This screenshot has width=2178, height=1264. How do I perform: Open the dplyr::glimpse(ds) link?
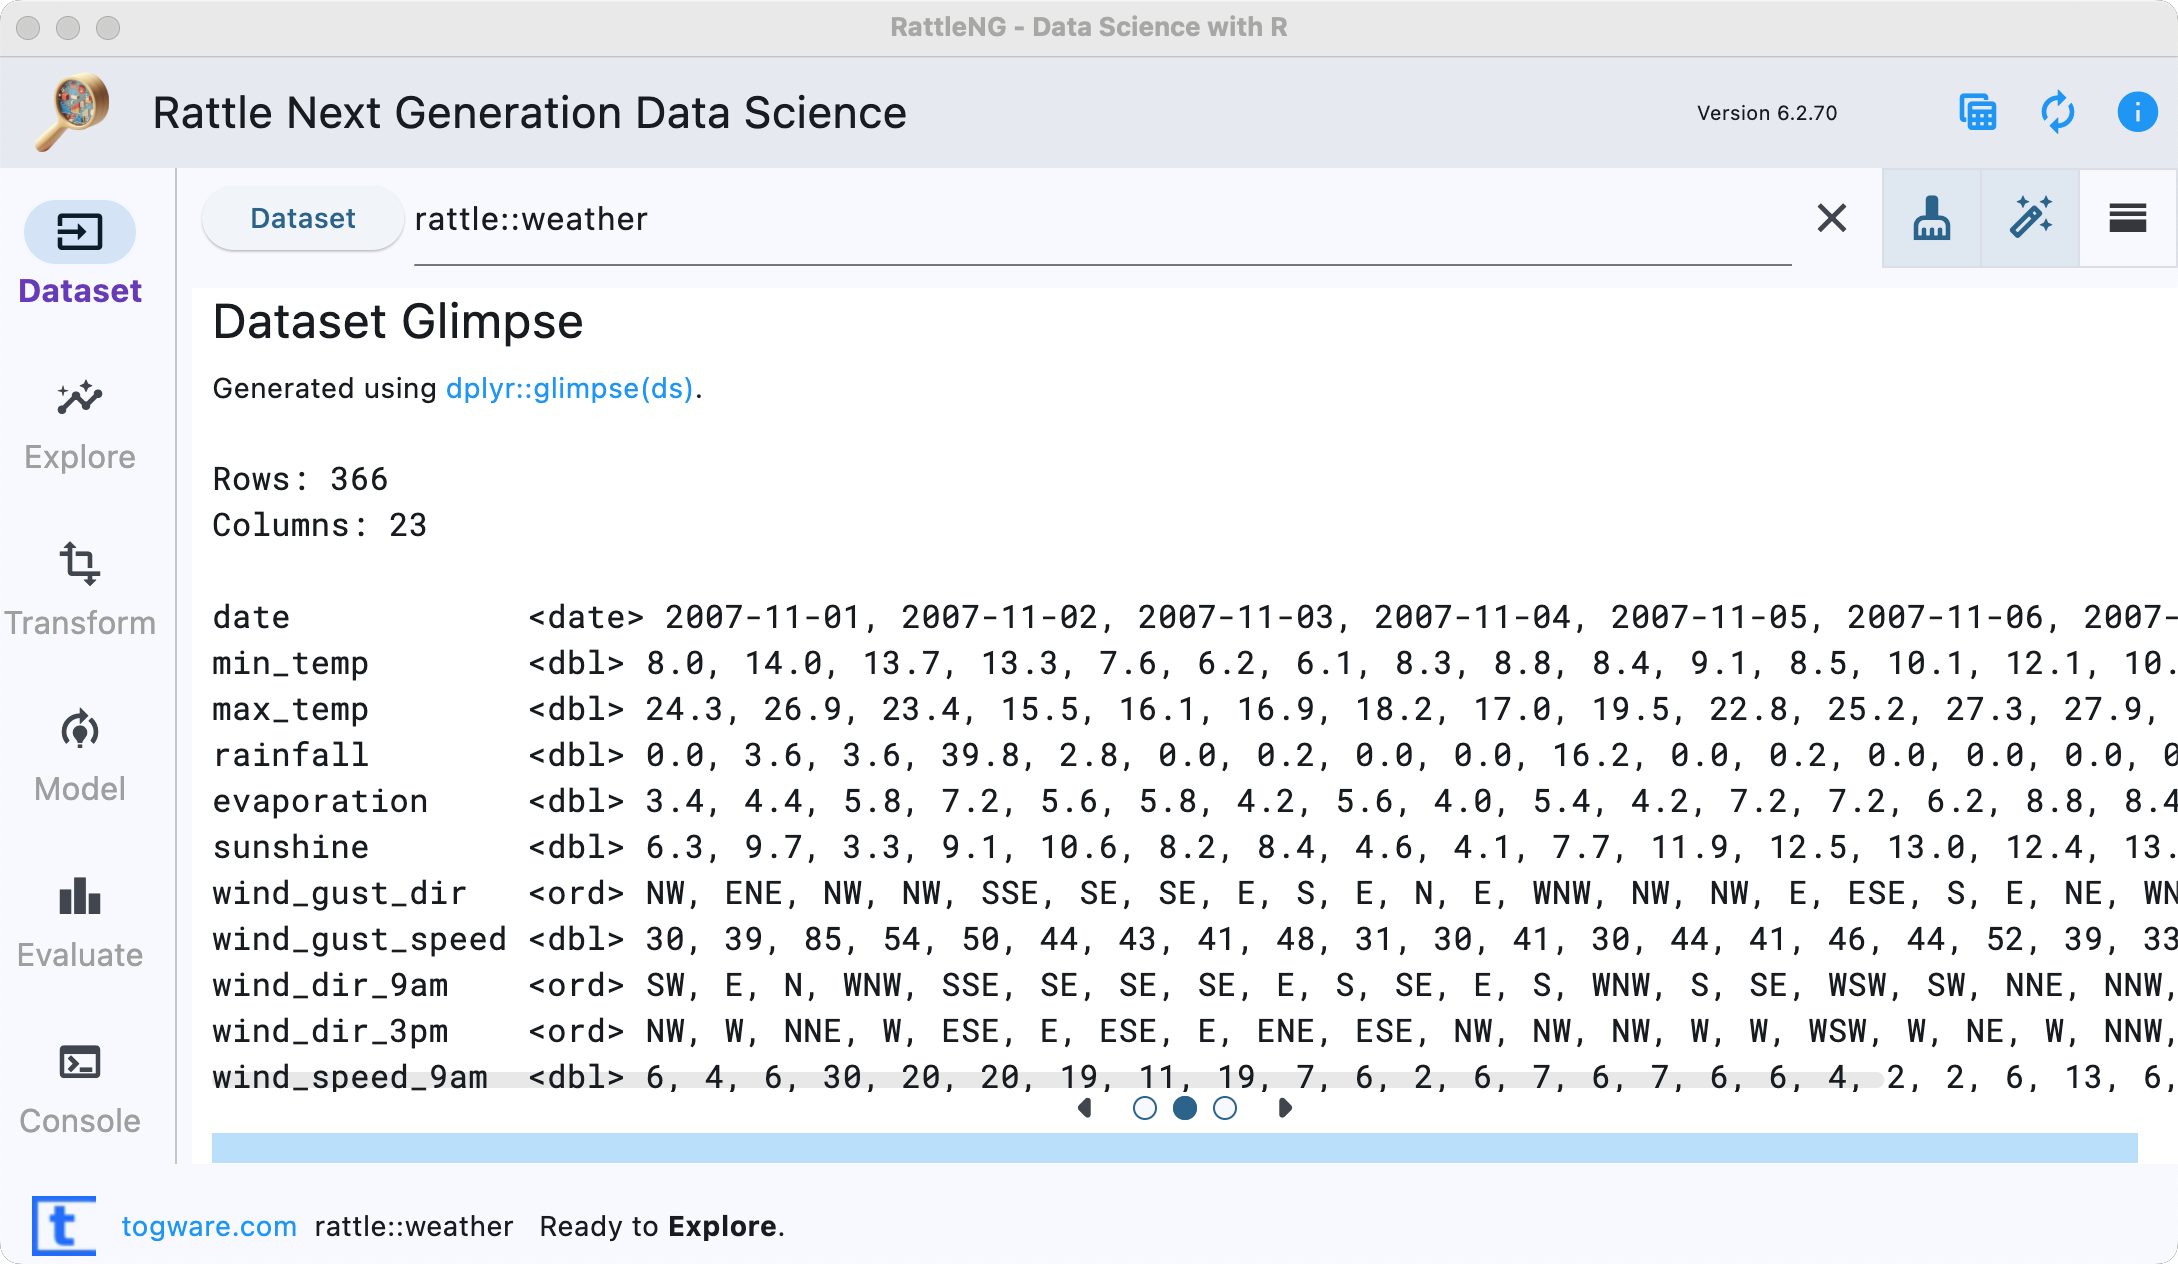569,388
